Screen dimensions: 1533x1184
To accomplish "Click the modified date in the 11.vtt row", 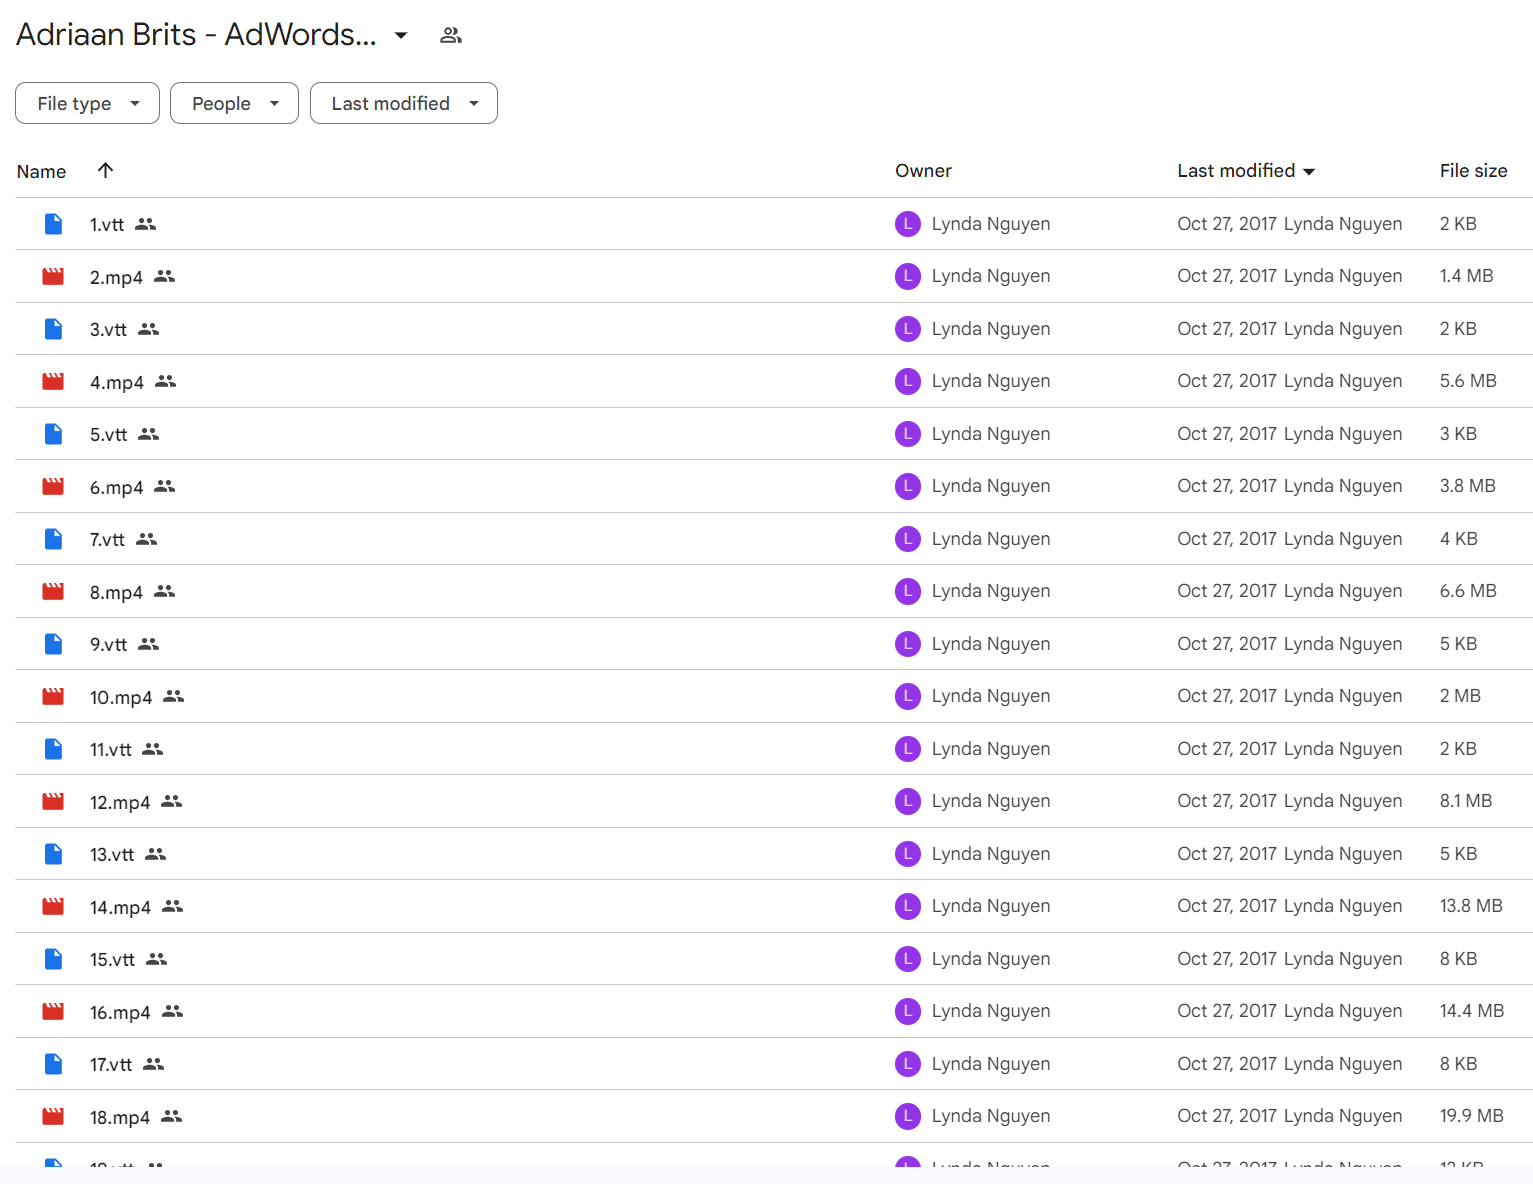I will click(1227, 749).
